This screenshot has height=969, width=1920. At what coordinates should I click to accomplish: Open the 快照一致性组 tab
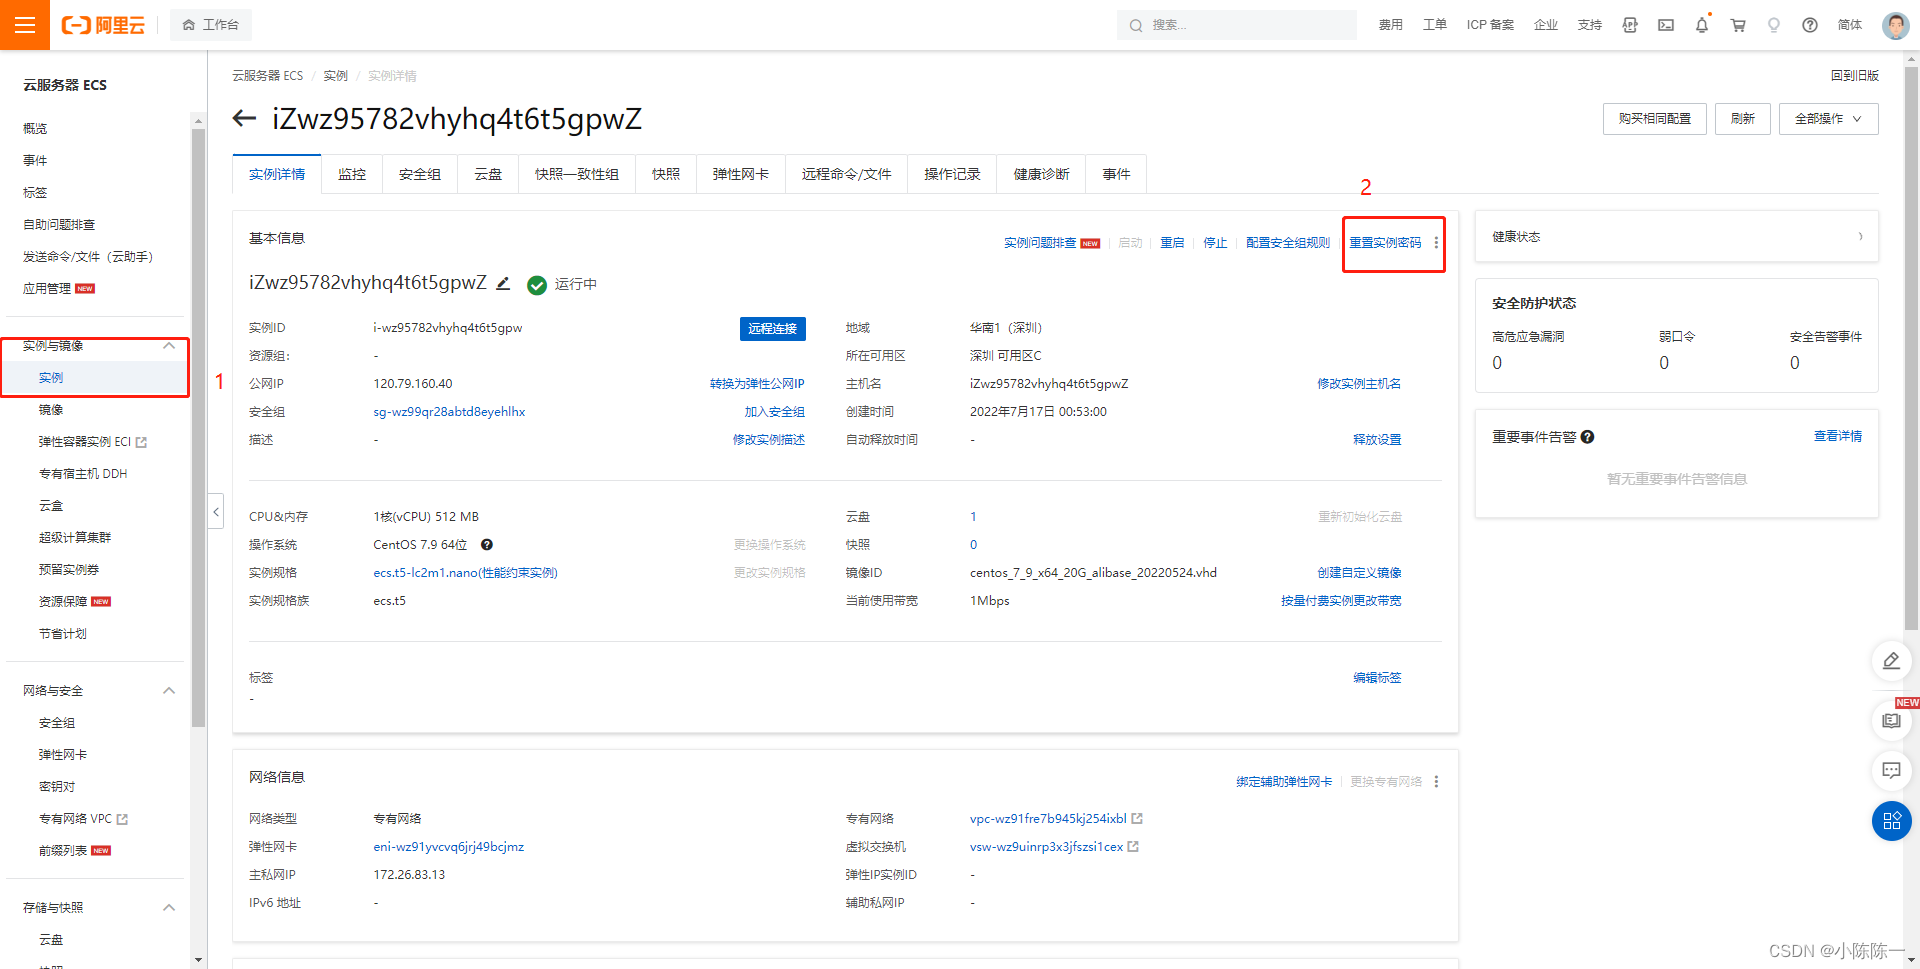577,174
